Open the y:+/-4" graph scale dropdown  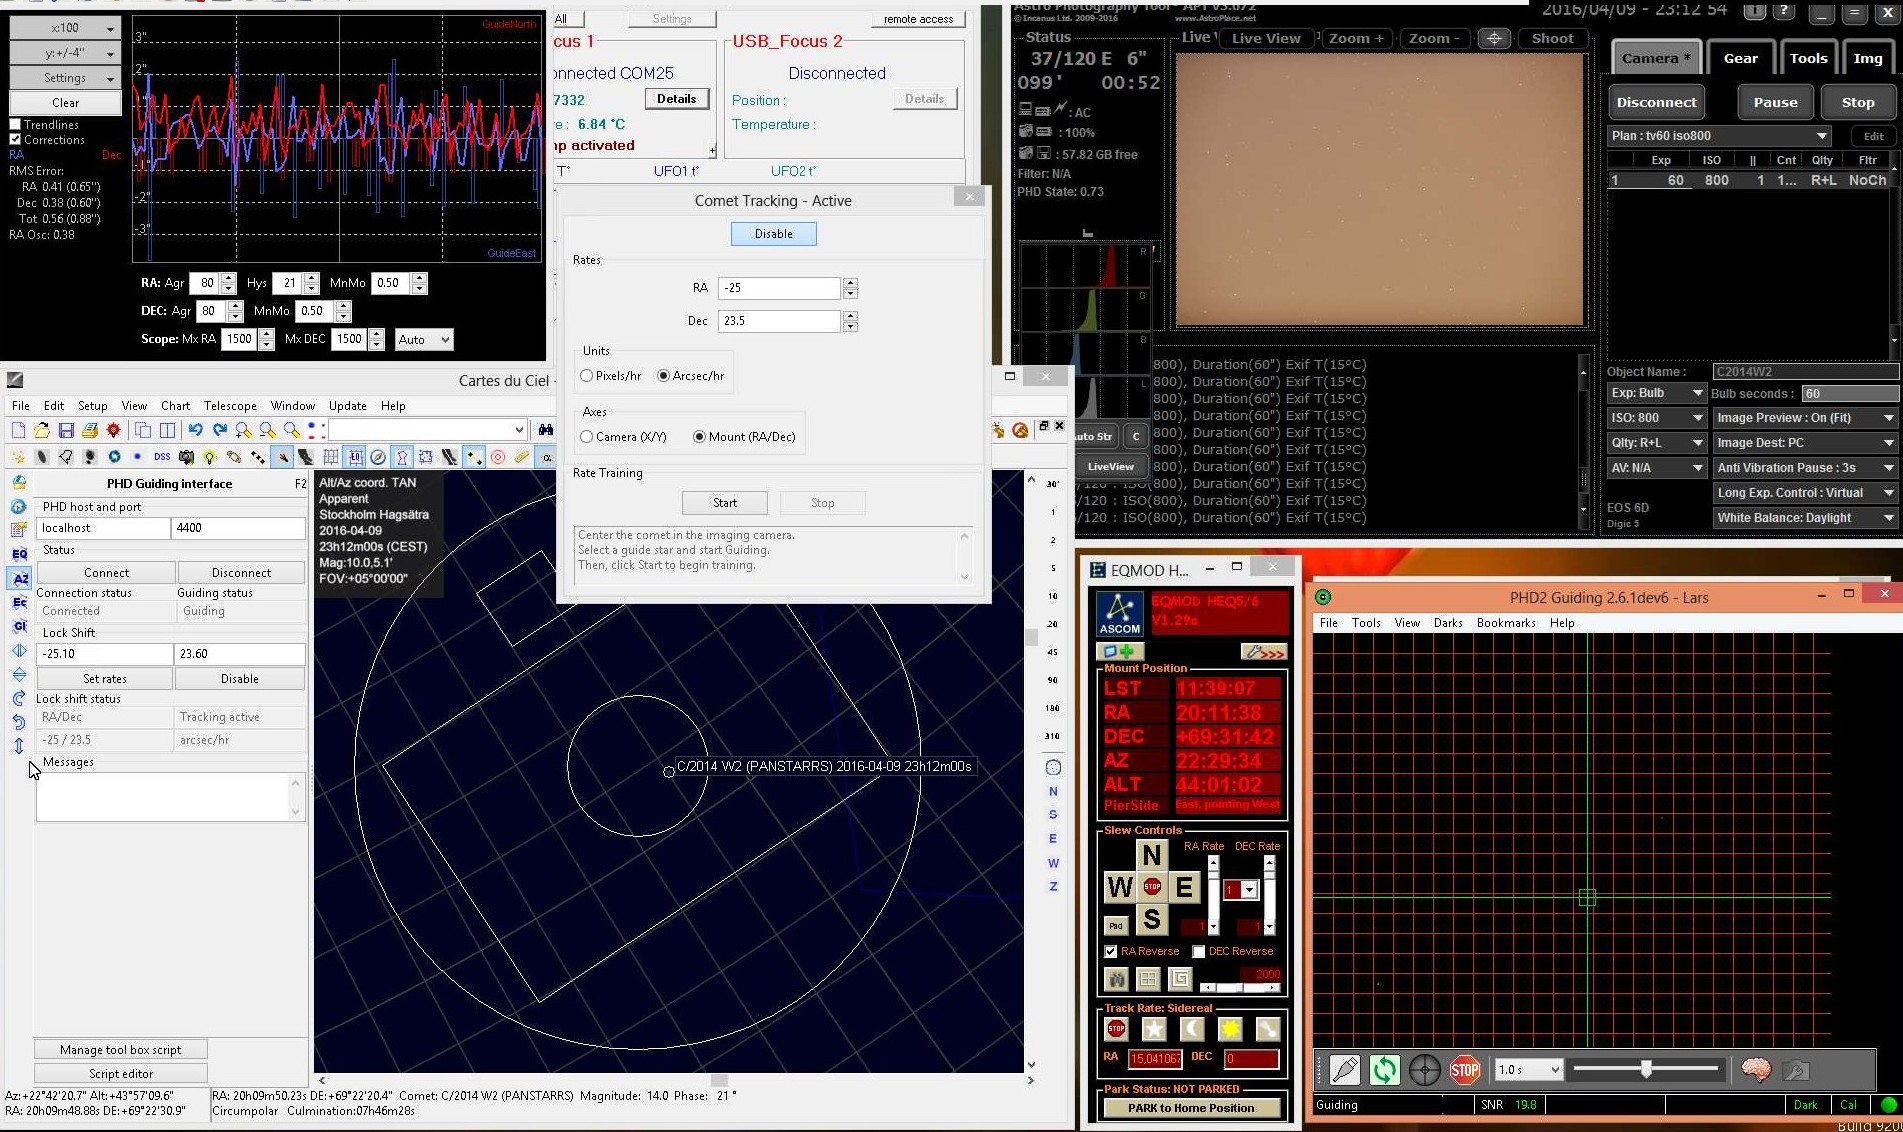pyautogui.click(x=65, y=53)
